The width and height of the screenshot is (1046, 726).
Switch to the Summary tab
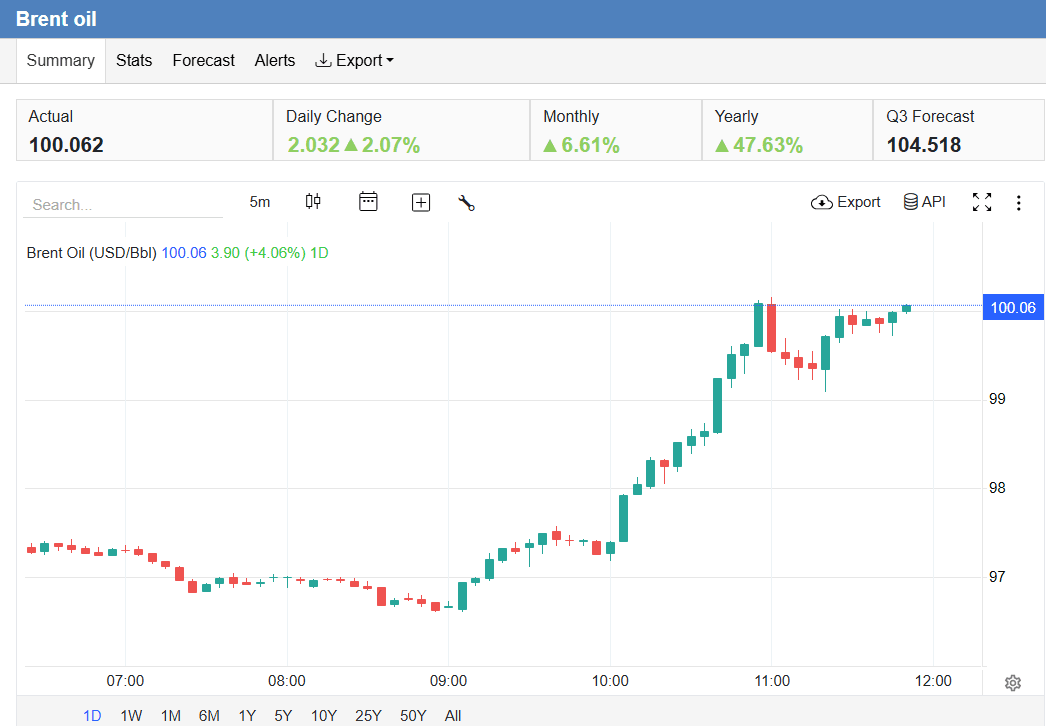[x=61, y=61]
